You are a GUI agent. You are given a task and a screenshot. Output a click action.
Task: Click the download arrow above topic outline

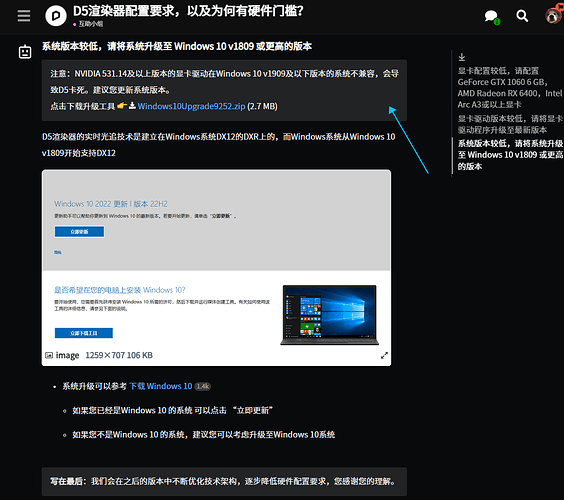(462, 57)
